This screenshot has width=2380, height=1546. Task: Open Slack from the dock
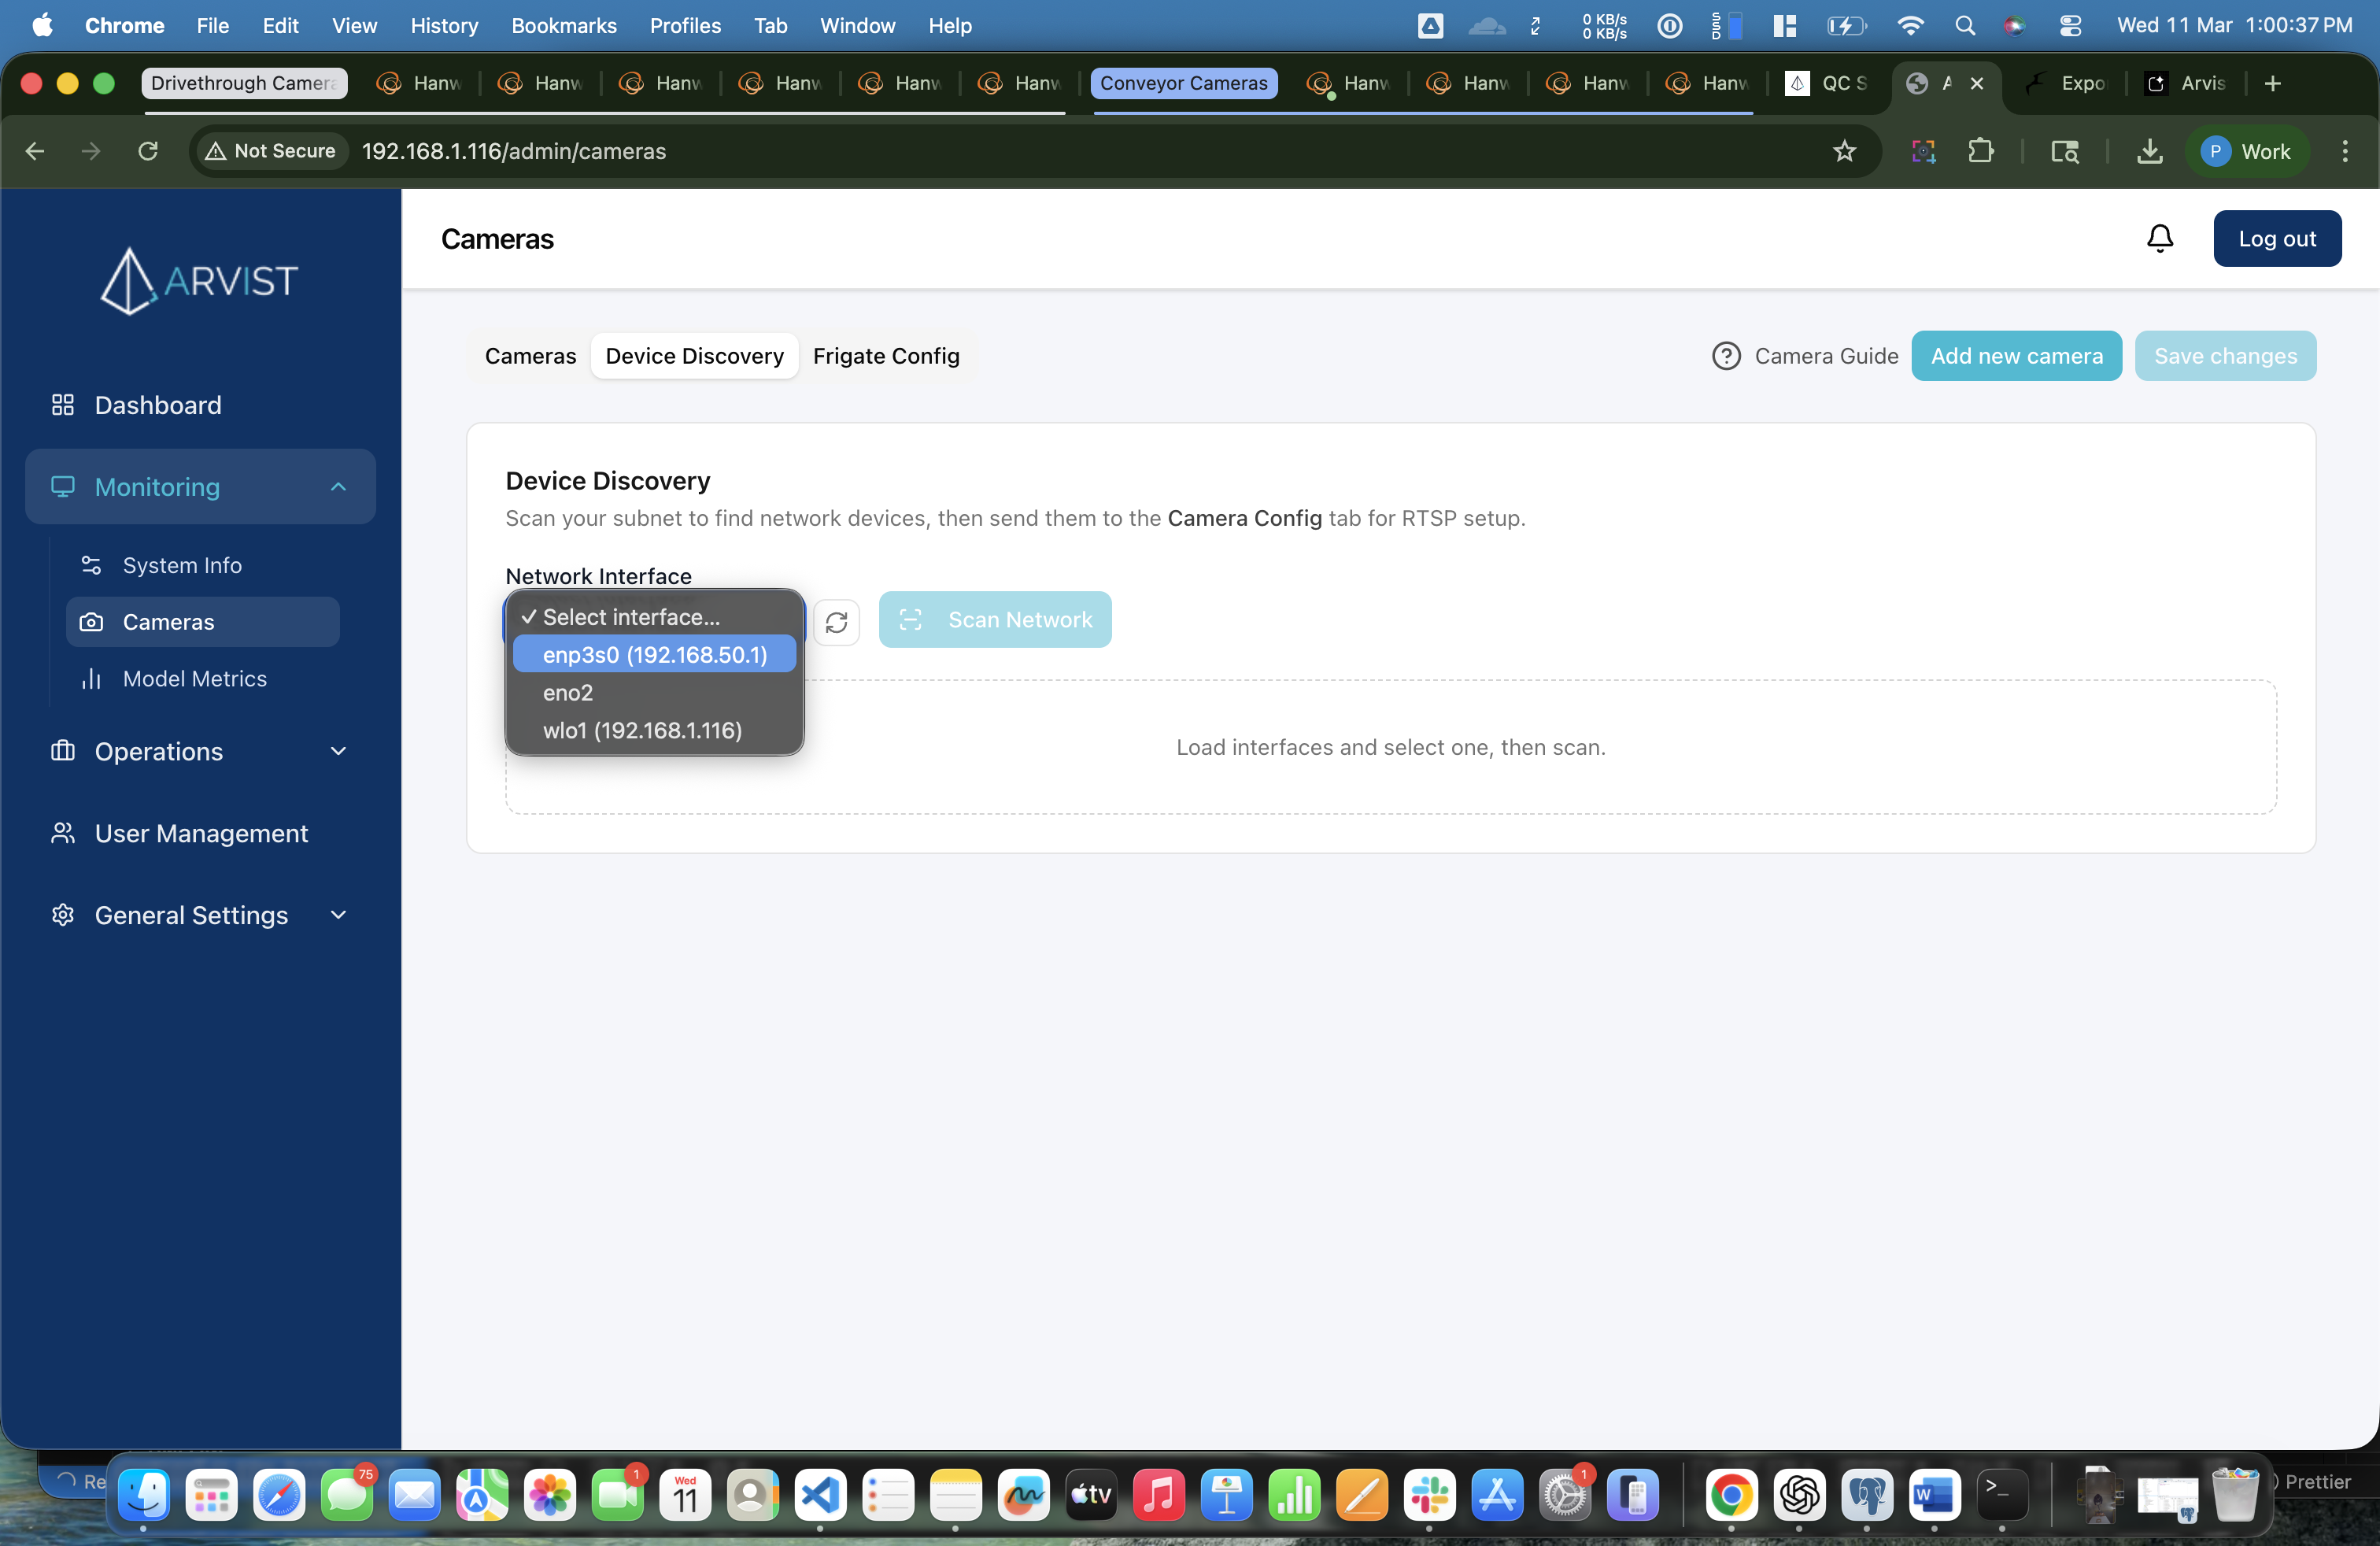[1429, 1495]
